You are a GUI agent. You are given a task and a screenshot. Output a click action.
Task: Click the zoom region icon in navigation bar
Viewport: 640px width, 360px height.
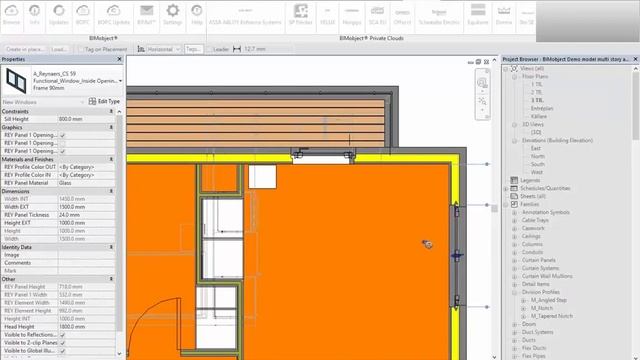[x=482, y=101]
